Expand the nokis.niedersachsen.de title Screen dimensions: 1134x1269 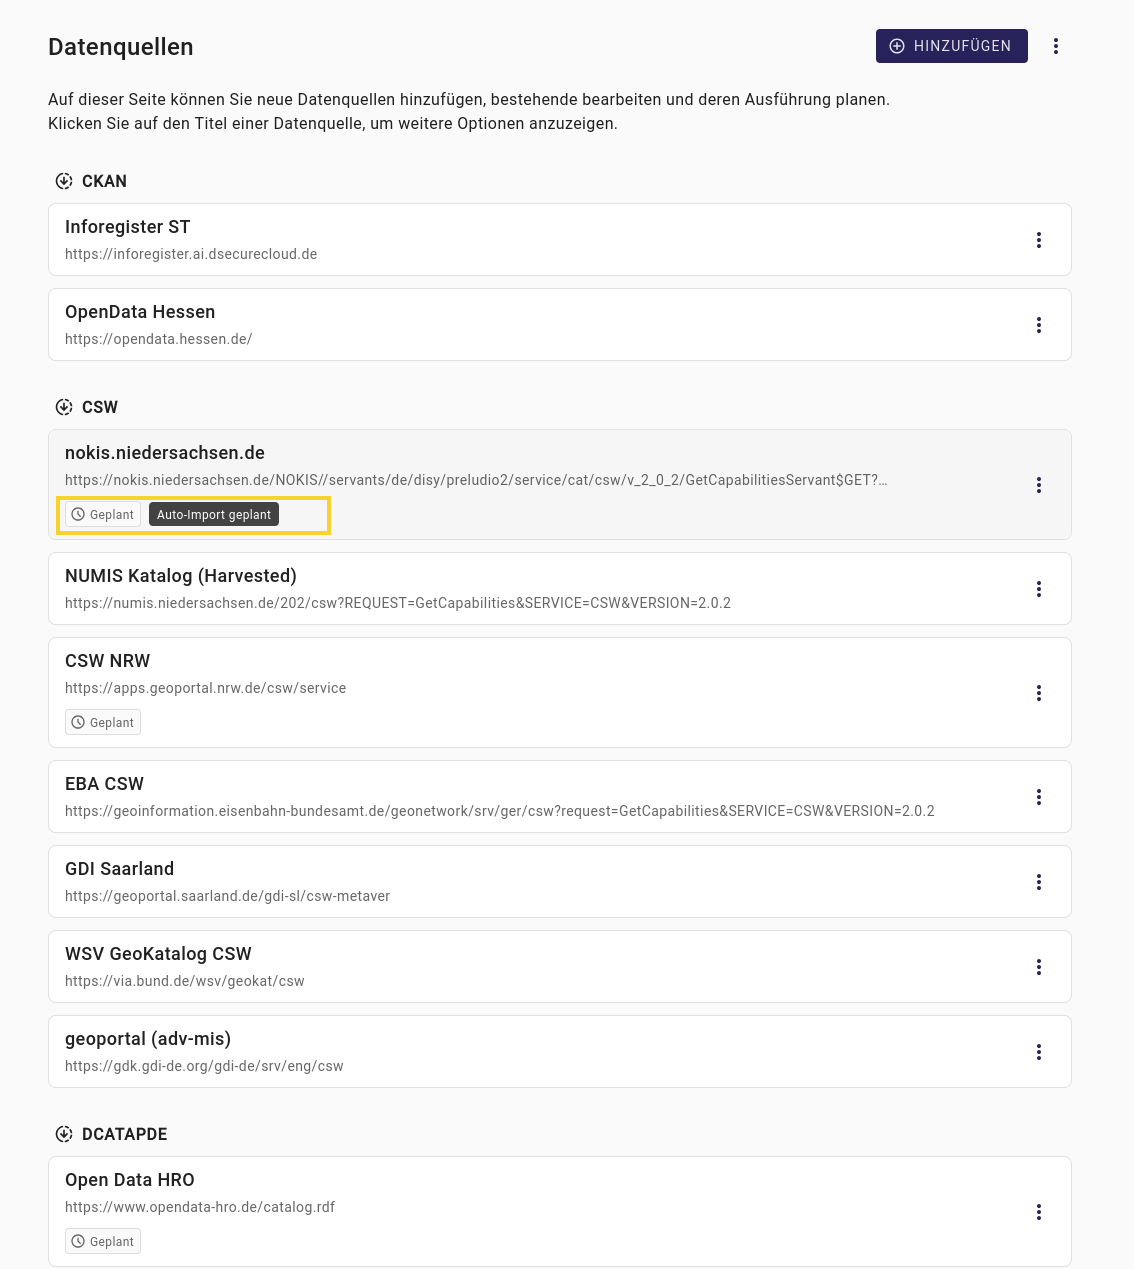click(x=165, y=453)
